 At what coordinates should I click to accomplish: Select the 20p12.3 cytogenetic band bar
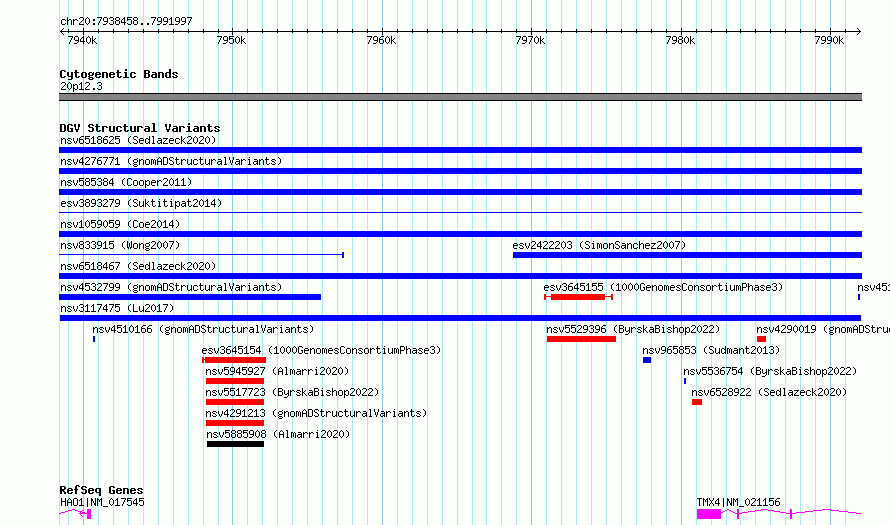460,97
